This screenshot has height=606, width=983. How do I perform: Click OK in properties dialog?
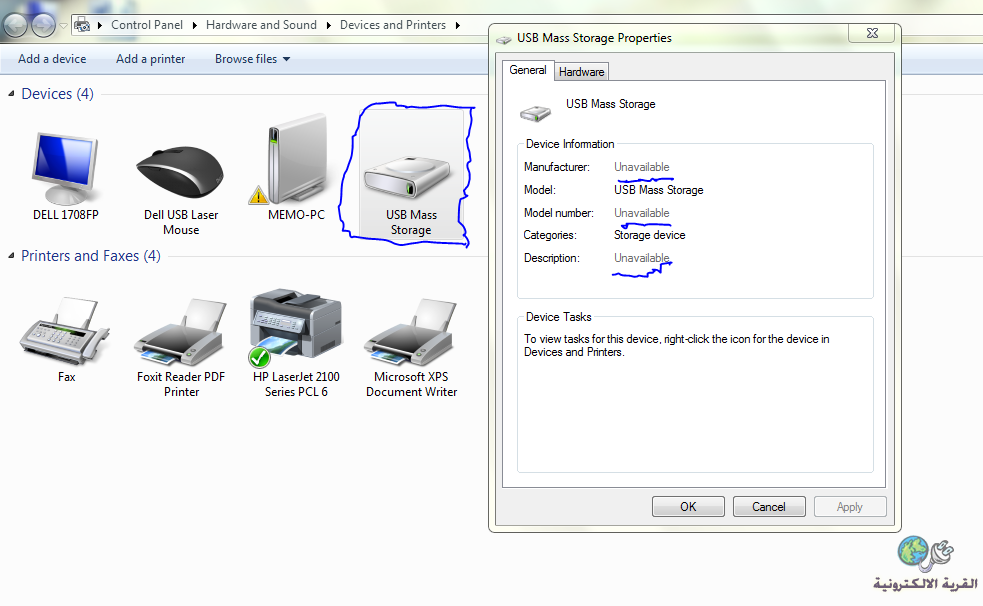coord(688,506)
